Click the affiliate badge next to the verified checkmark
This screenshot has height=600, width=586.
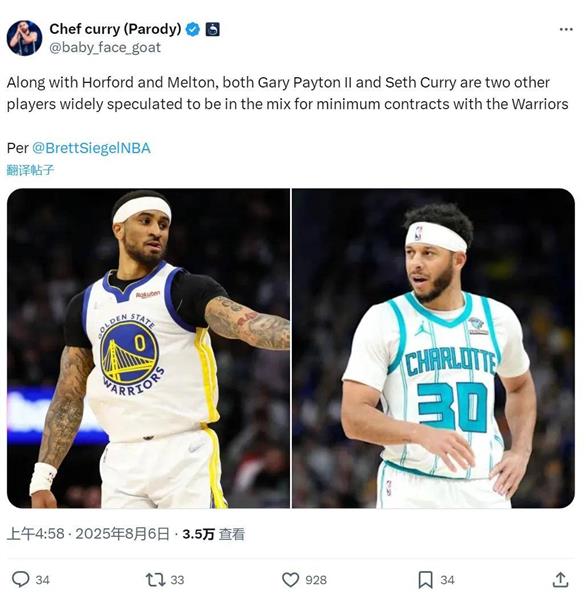point(213,29)
